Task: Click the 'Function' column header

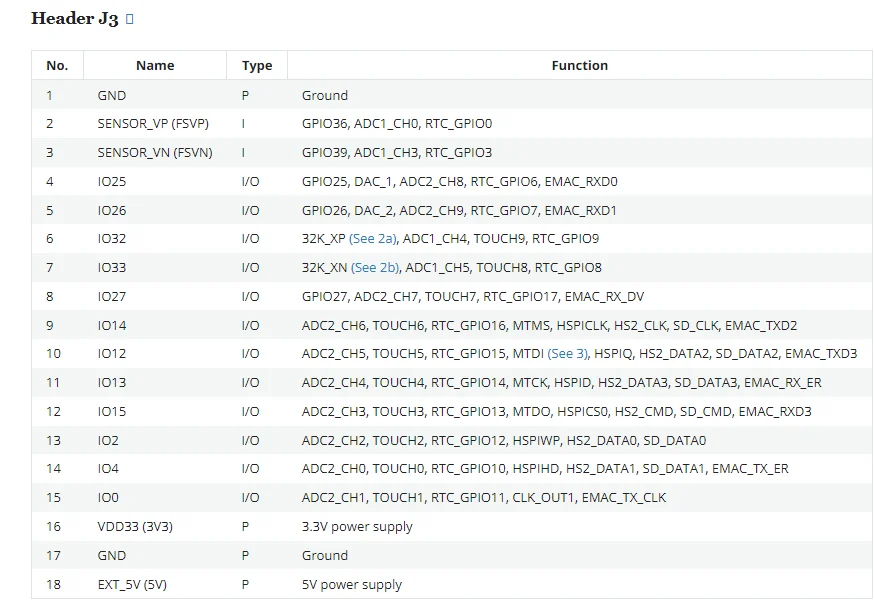Action: (580, 65)
